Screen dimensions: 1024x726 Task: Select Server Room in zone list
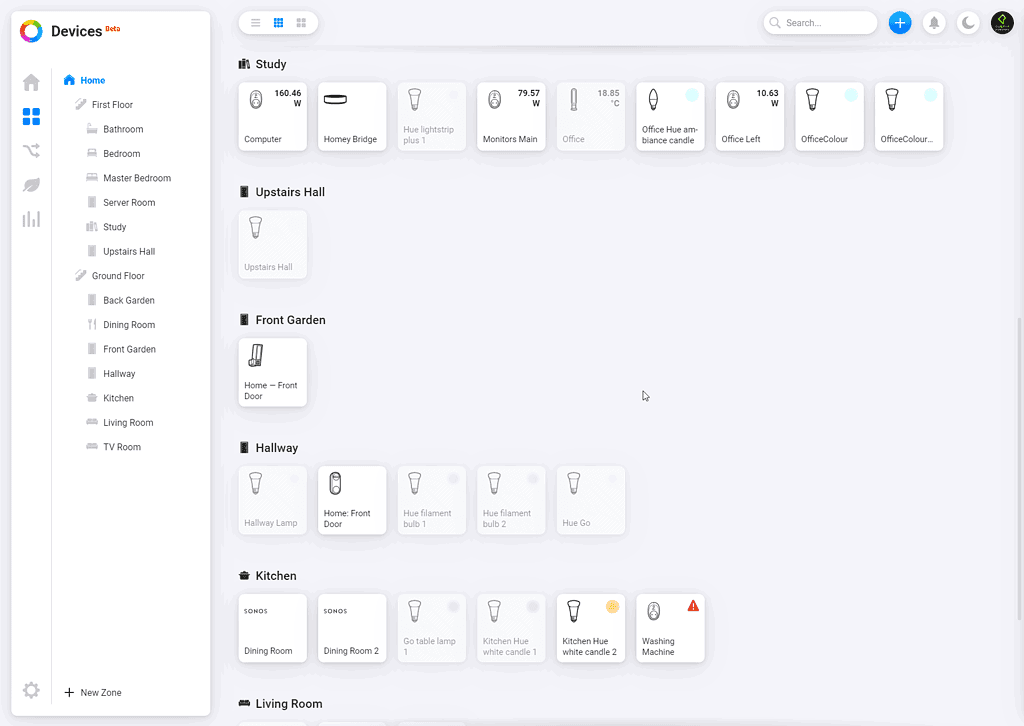(129, 203)
